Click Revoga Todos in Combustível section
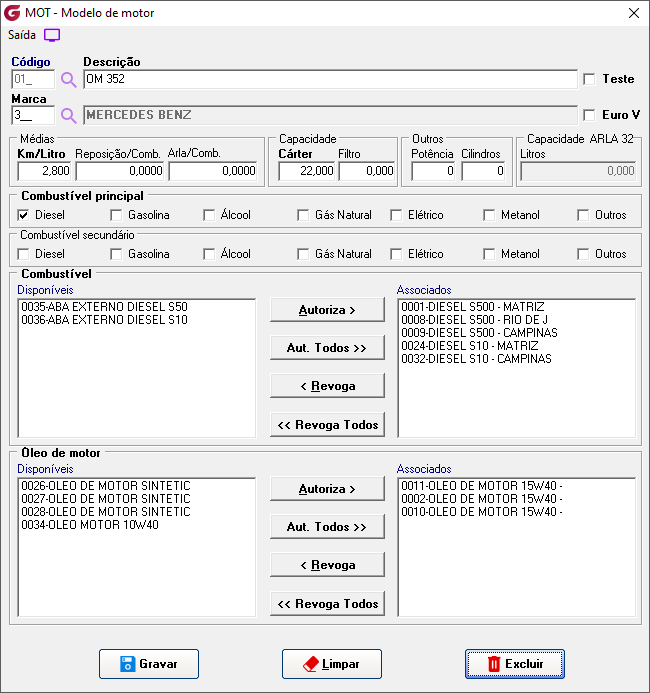 (x=327, y=425)
